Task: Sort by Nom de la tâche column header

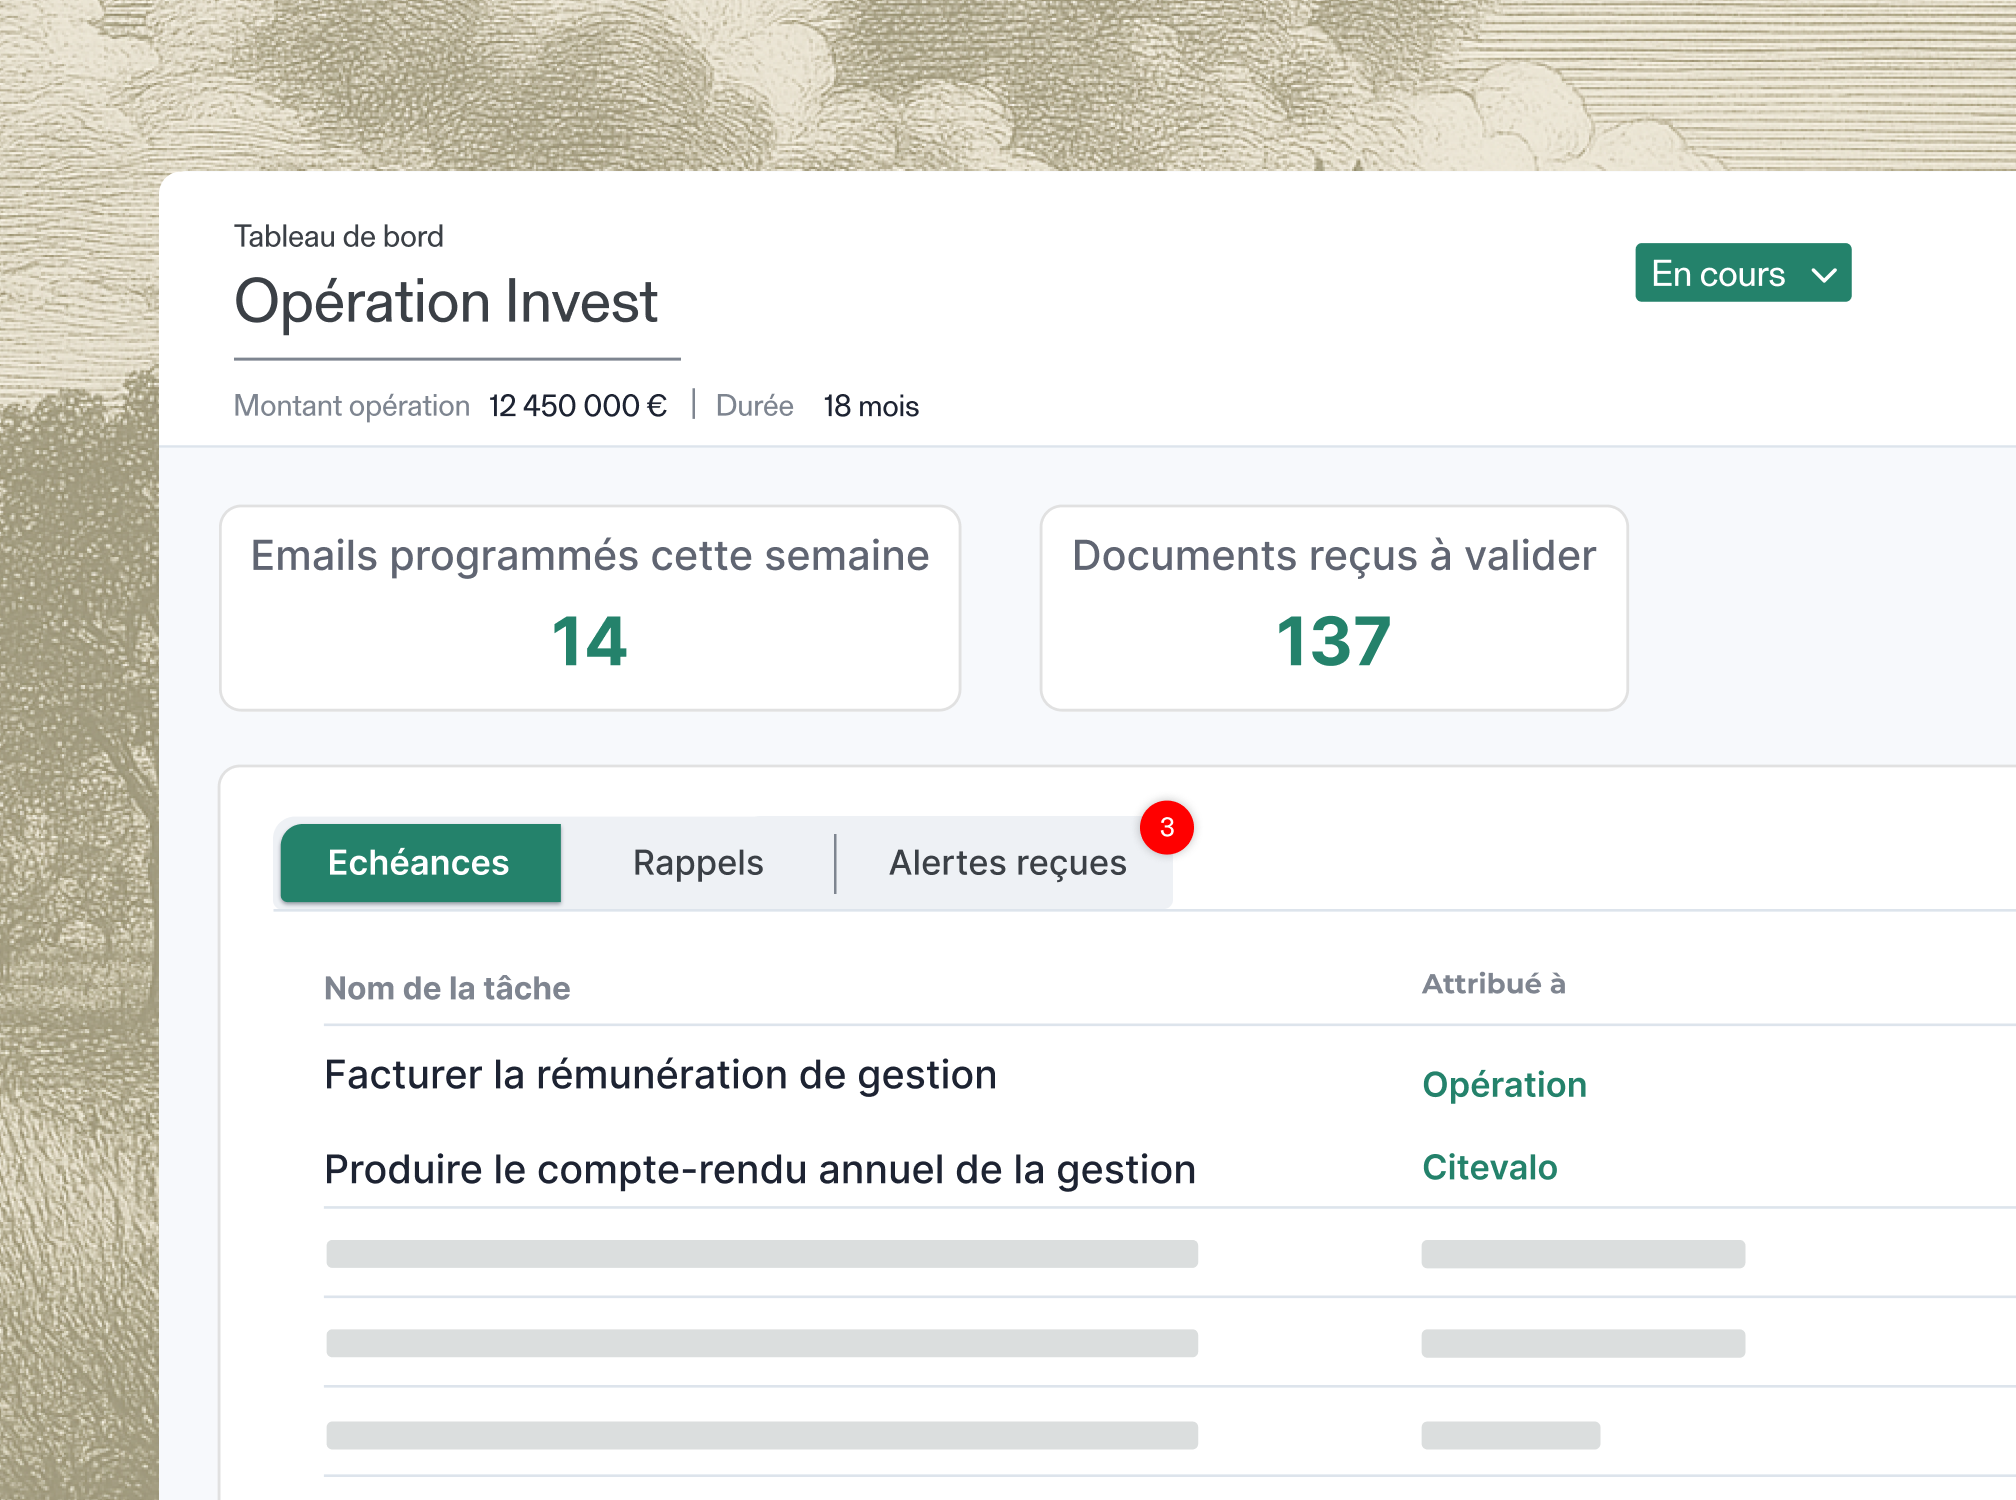Action: click(x=447, y=988)
